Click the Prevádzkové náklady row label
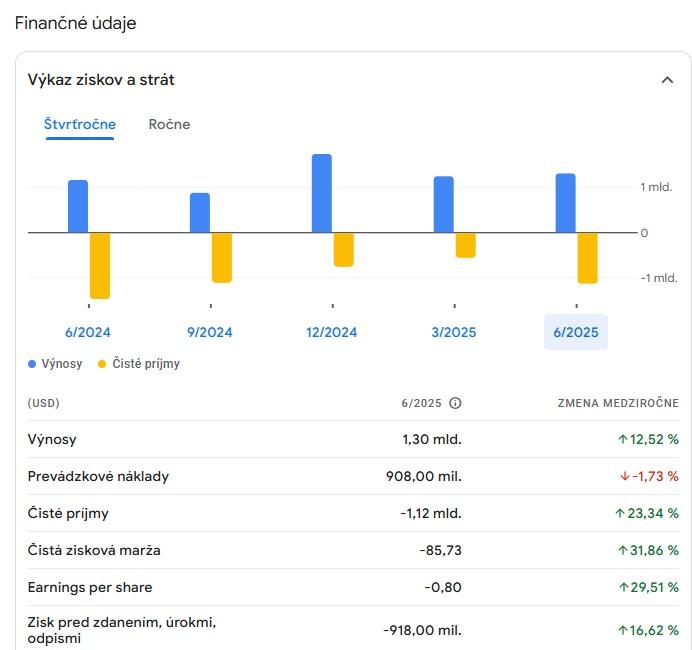Screen dimensions: 692x650 point(98,476)
